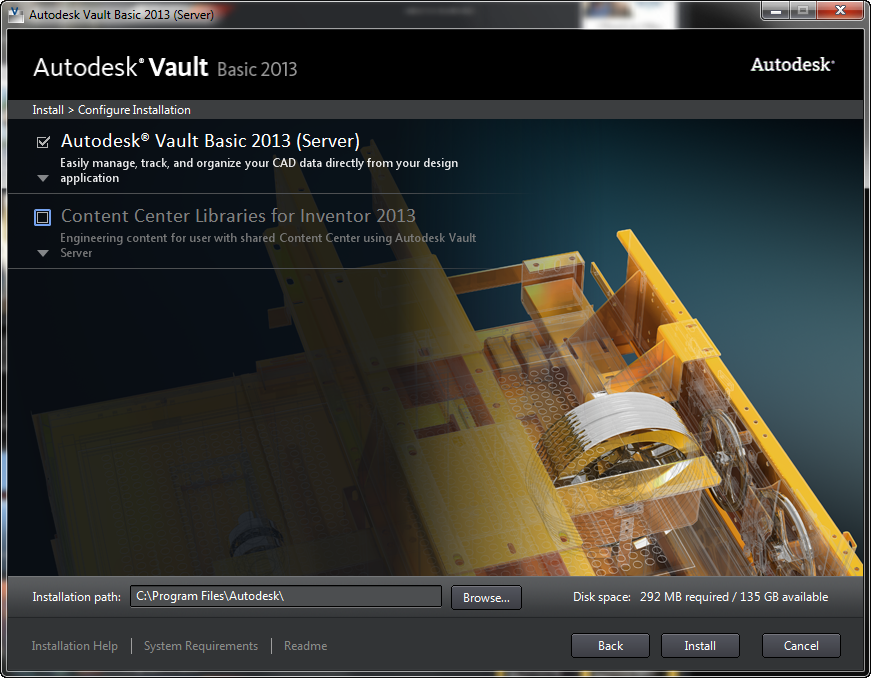Start installing with the Install button

(x=700, y=645)
